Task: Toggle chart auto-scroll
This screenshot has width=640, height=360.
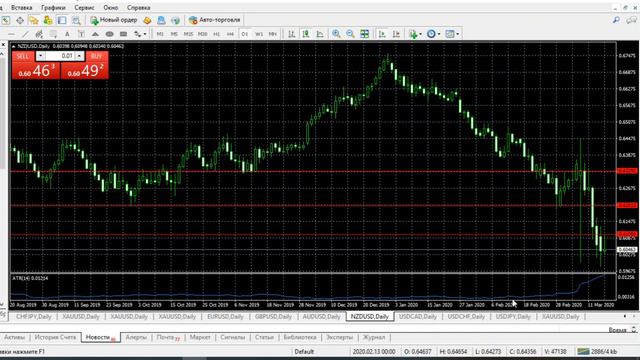Action: click(382, 34)
